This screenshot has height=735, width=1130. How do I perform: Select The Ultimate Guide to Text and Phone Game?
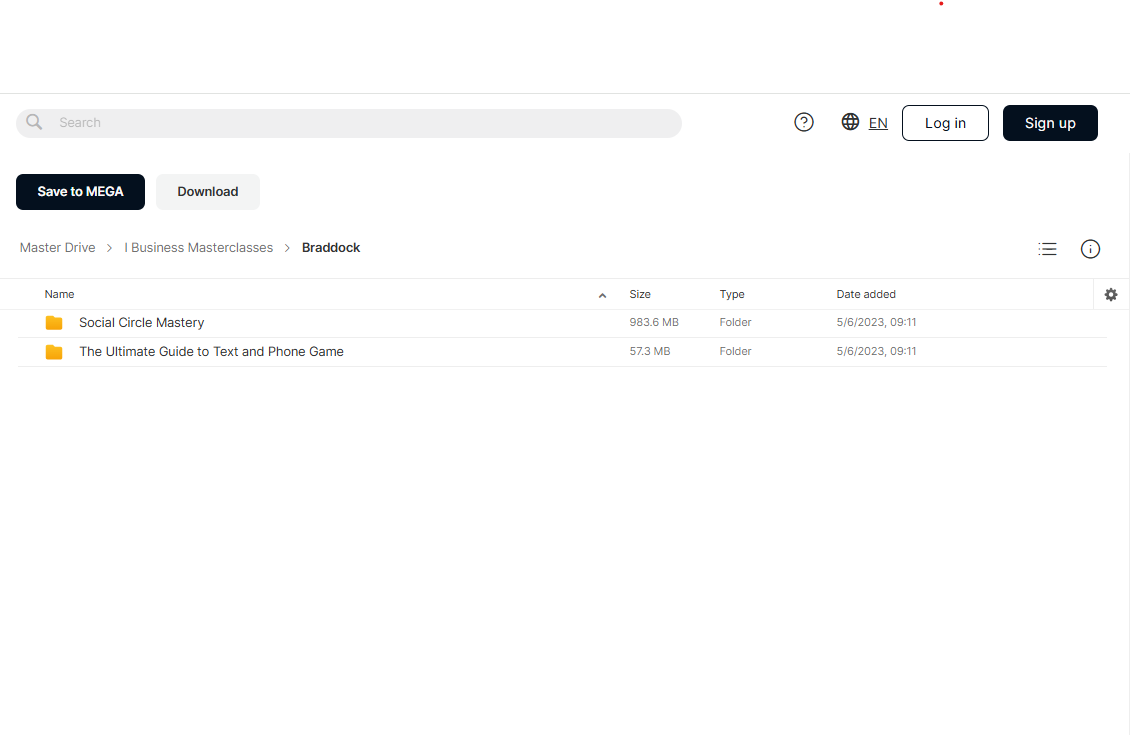tap(211, 352)
